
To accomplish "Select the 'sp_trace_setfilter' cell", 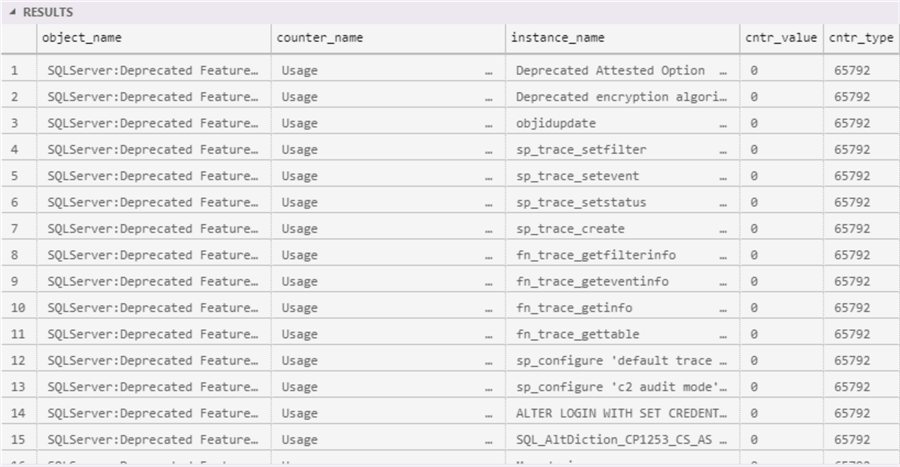I will pos(622,149).
